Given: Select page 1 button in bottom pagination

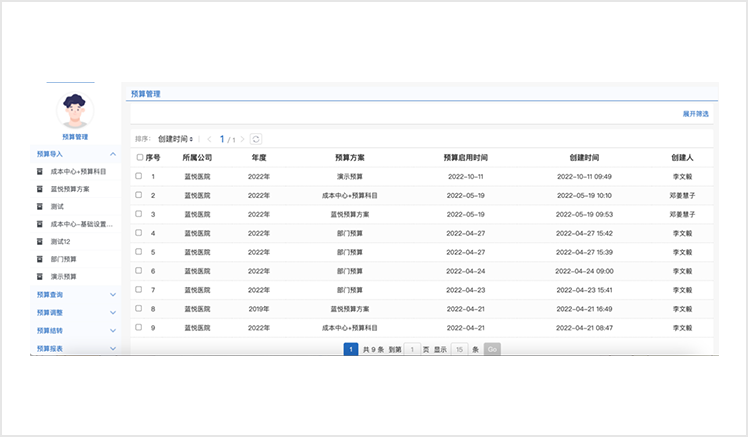Looking at the screenshot, I should coord(350,350).
